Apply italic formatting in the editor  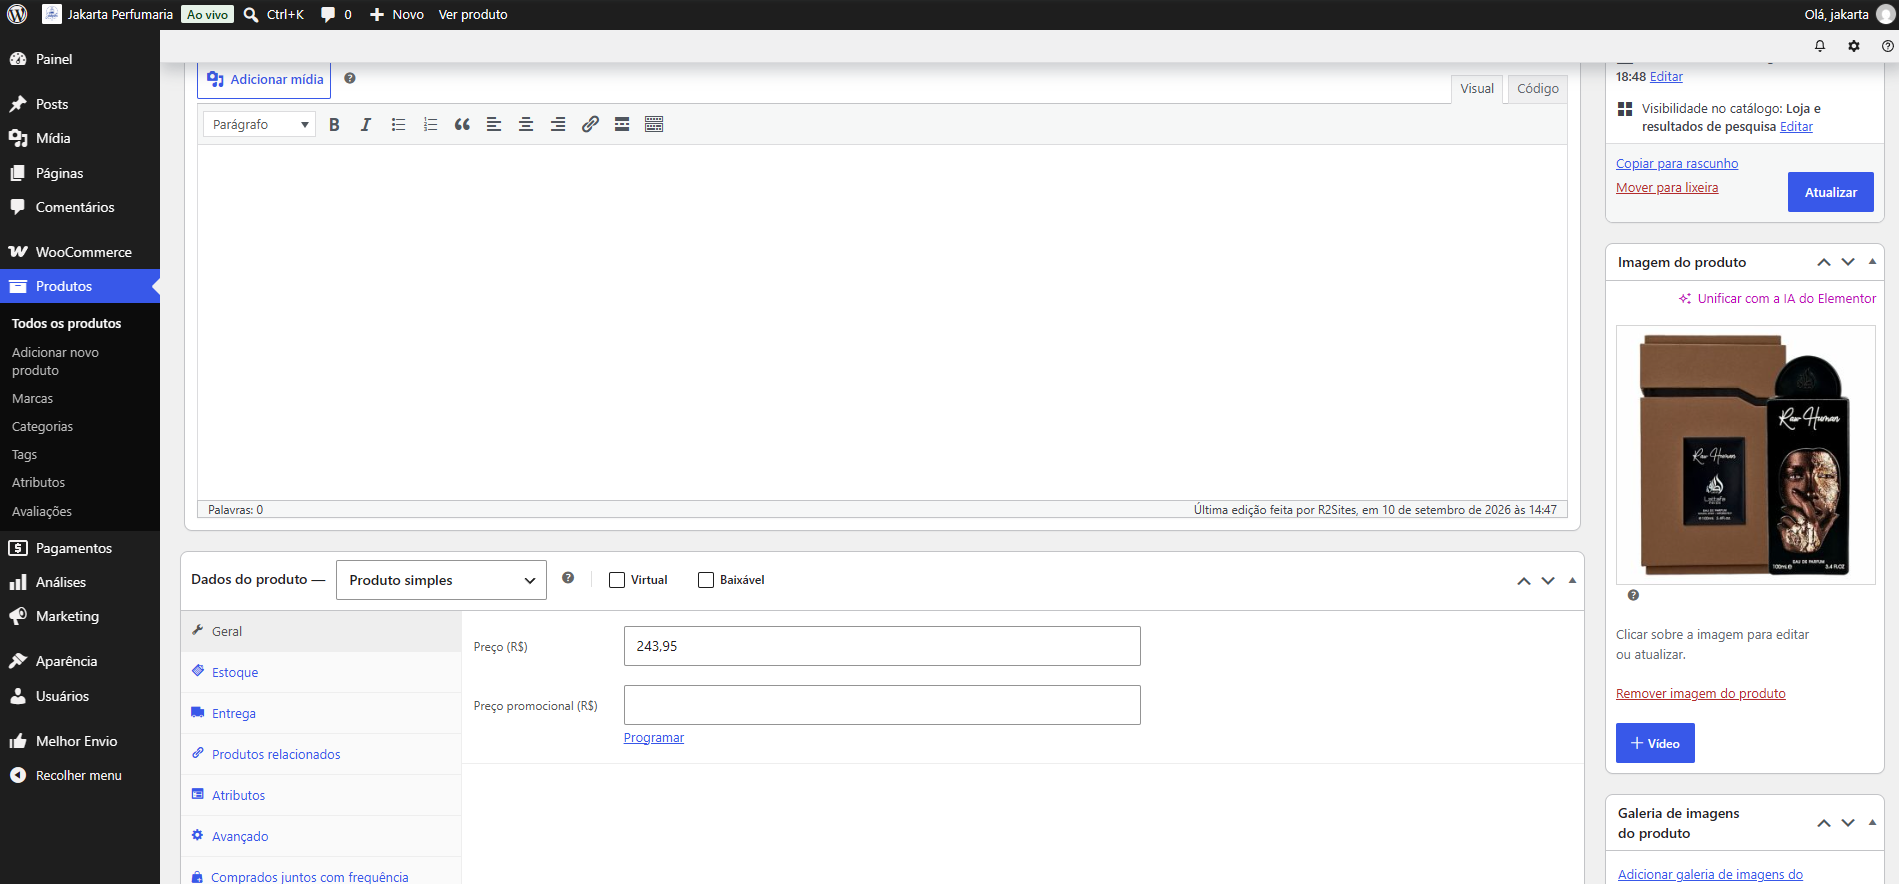point(366,124)
